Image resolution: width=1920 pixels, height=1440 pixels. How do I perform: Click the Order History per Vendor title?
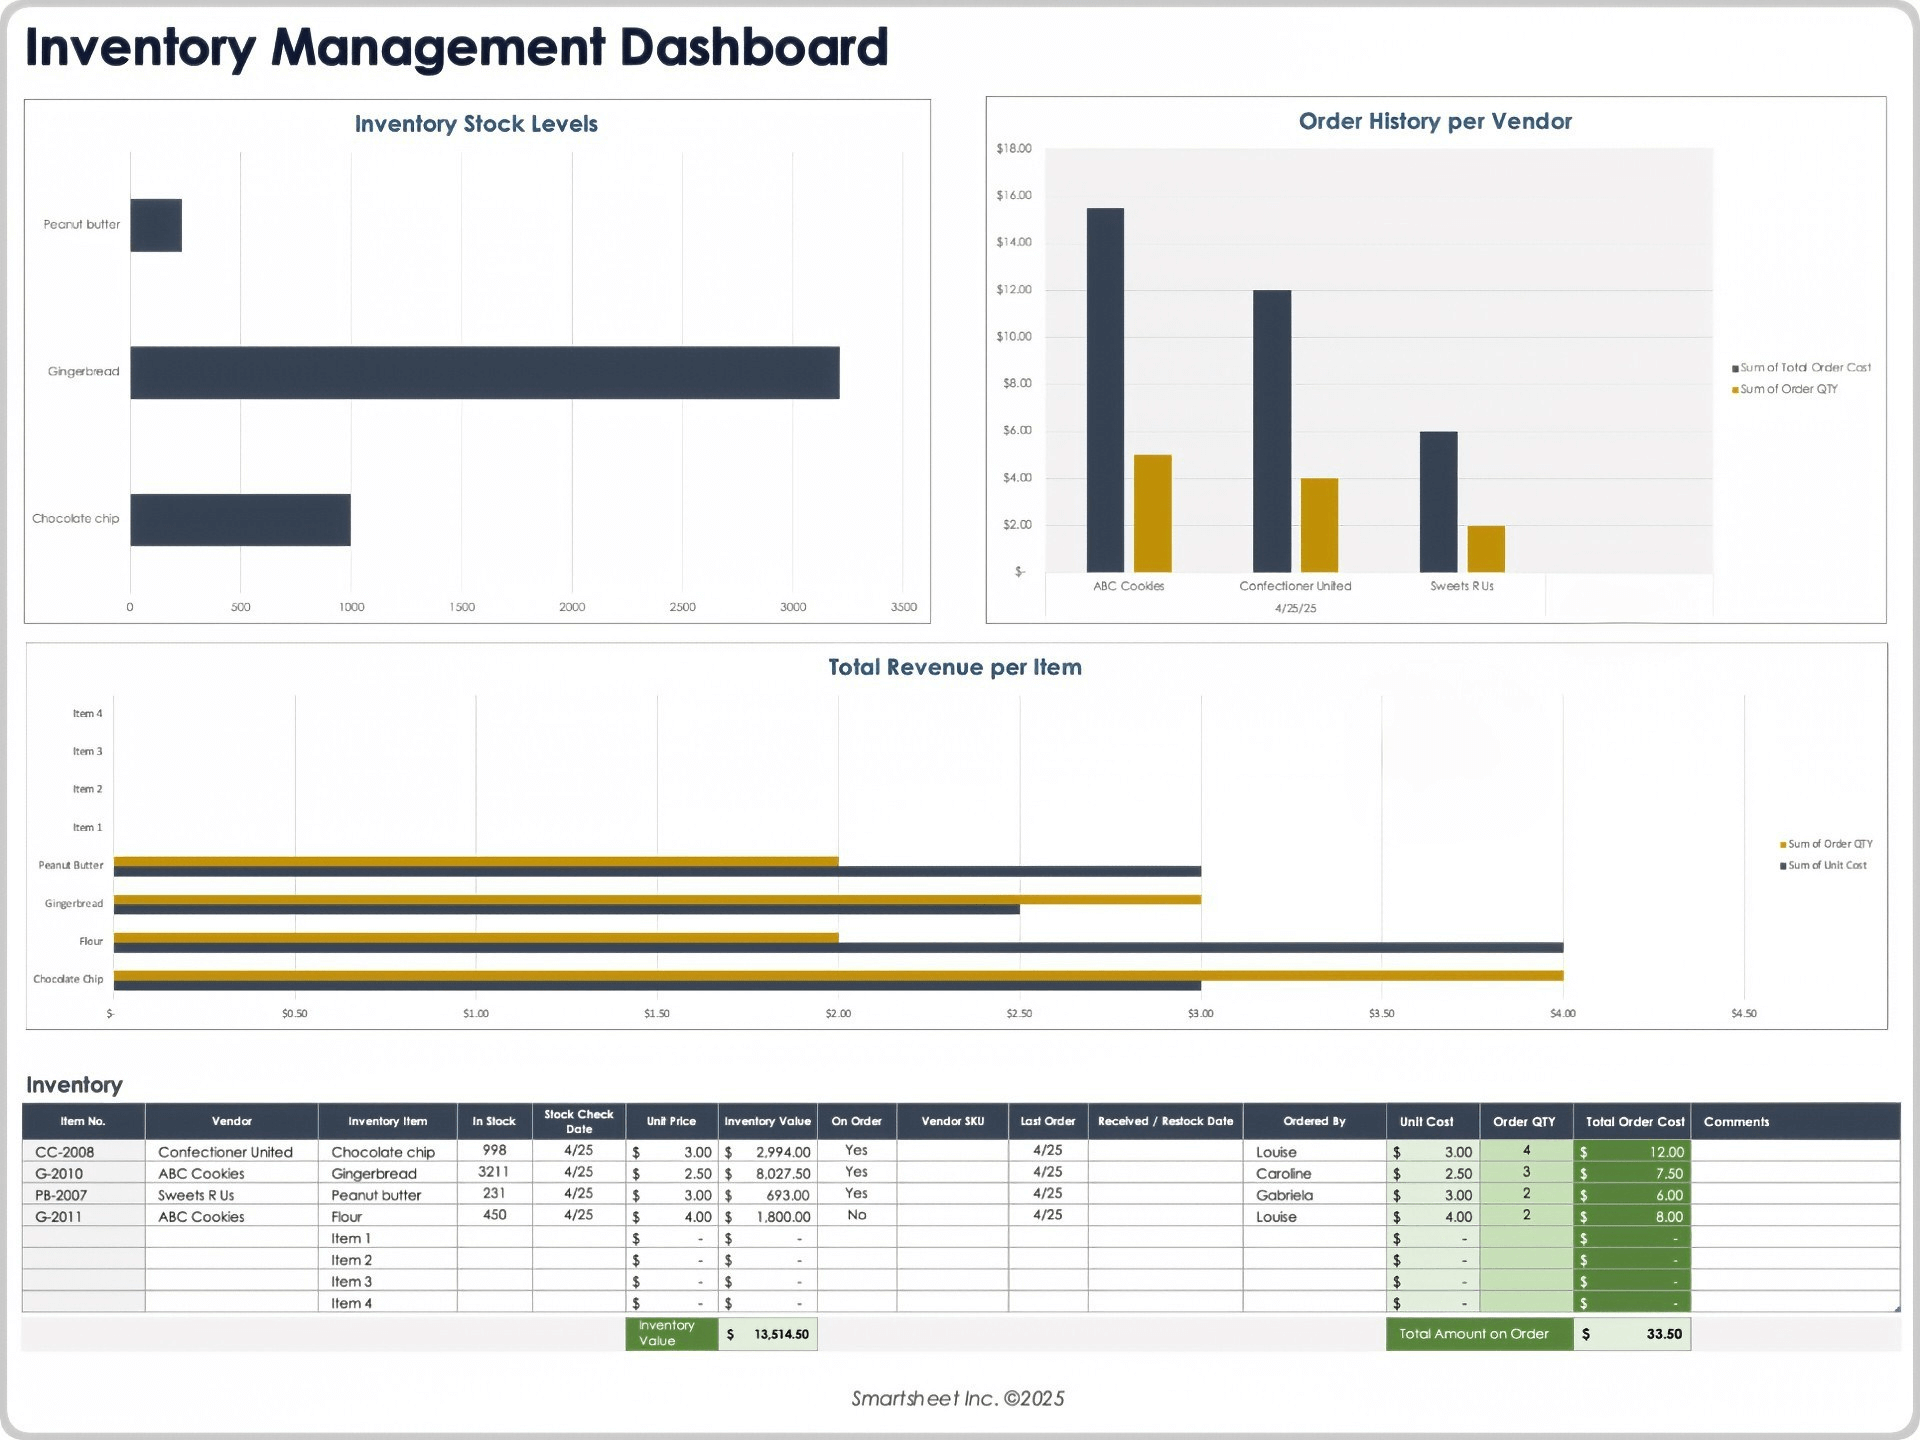coord(1434,121)
